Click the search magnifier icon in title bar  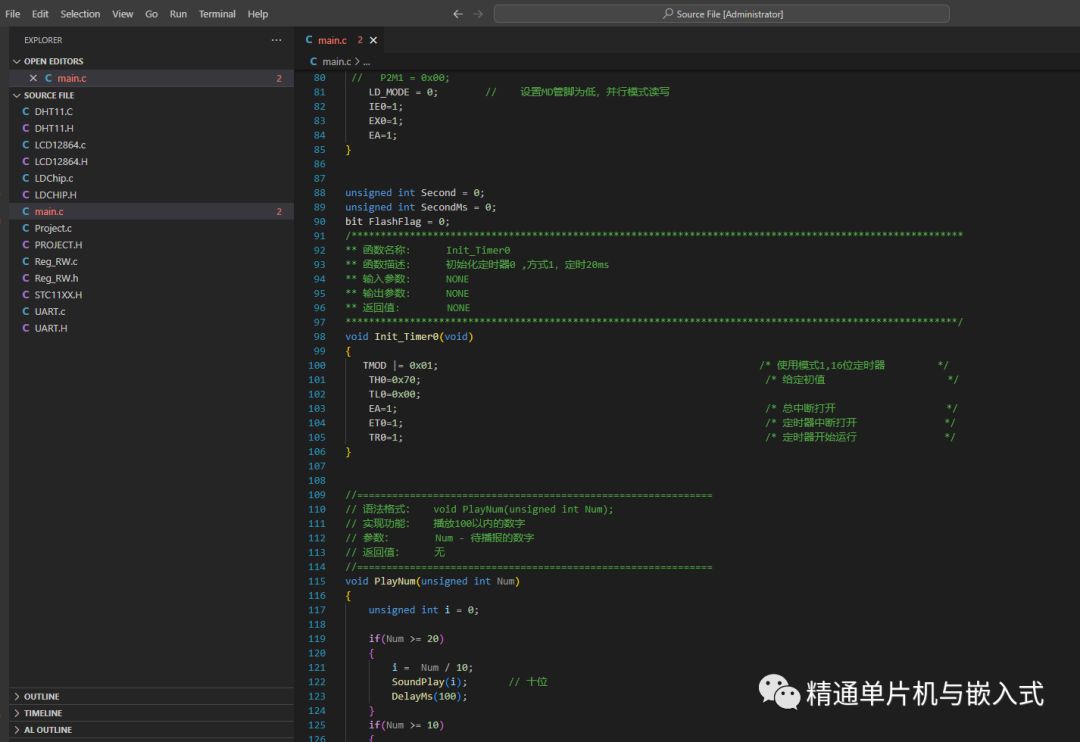667,14
